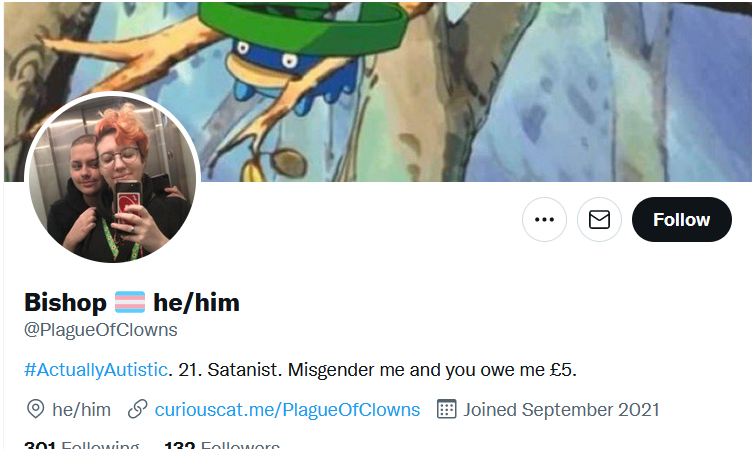Click the envelope message icon
754x449 pixels.
pos(599,219)
